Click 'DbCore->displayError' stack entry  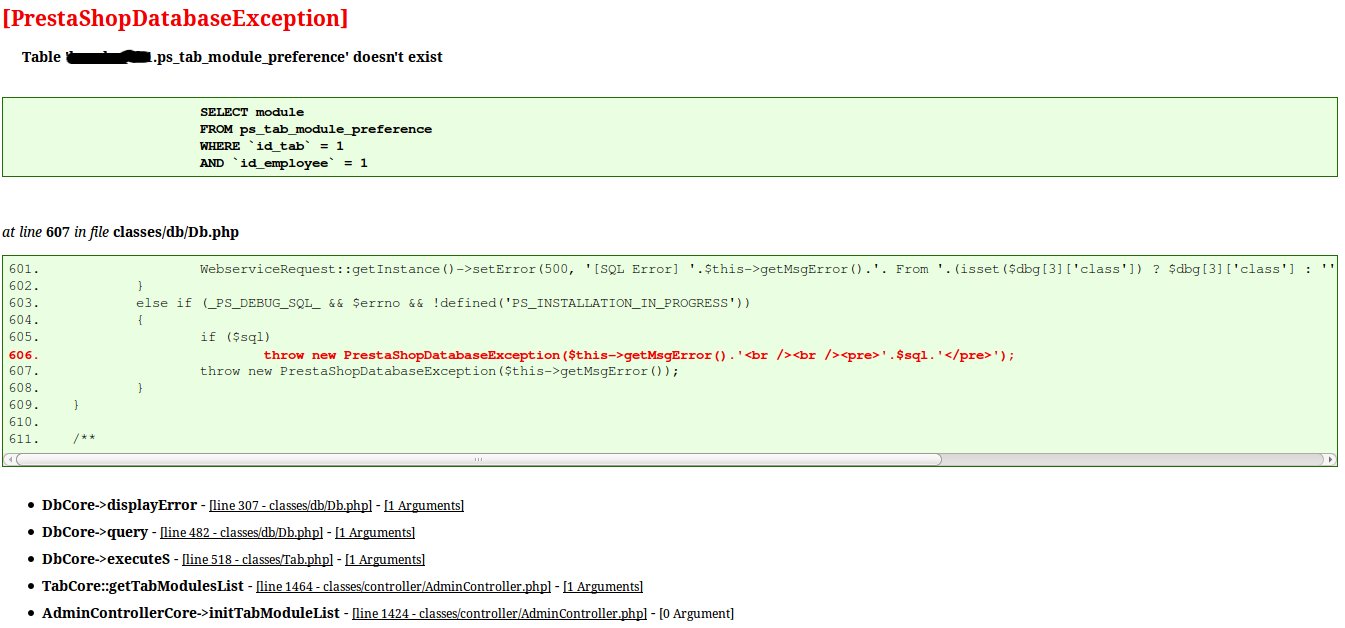tap(119, 505)
